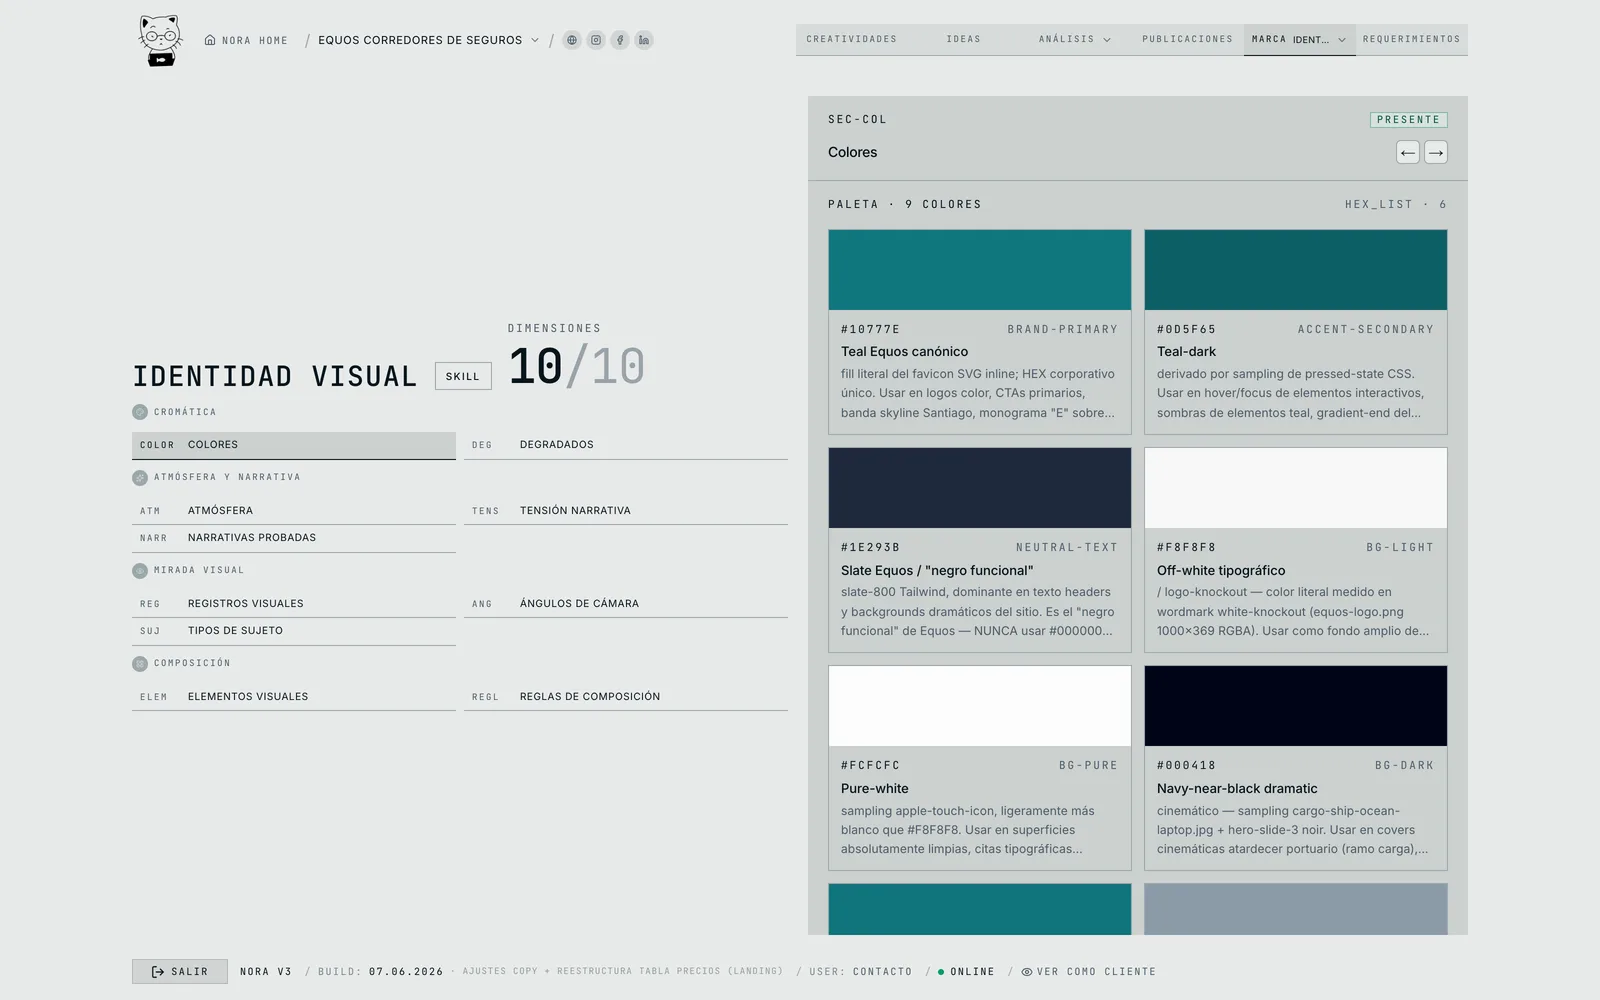Open the Análisis dropdown chevron
1600x1000 pixels.
(x=1107, y=40)
